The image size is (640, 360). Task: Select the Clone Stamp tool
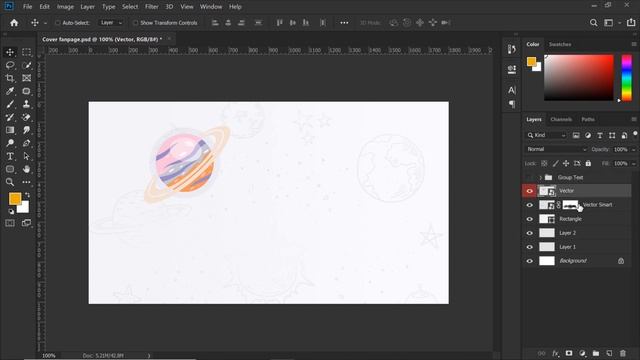(x=27, y=104)
